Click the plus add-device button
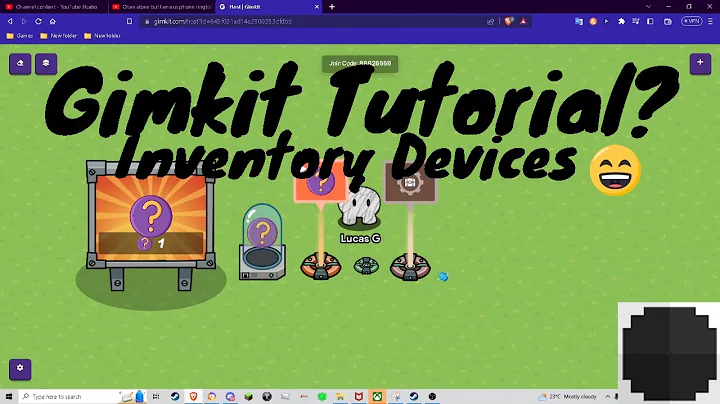 [x=700, y=63]
